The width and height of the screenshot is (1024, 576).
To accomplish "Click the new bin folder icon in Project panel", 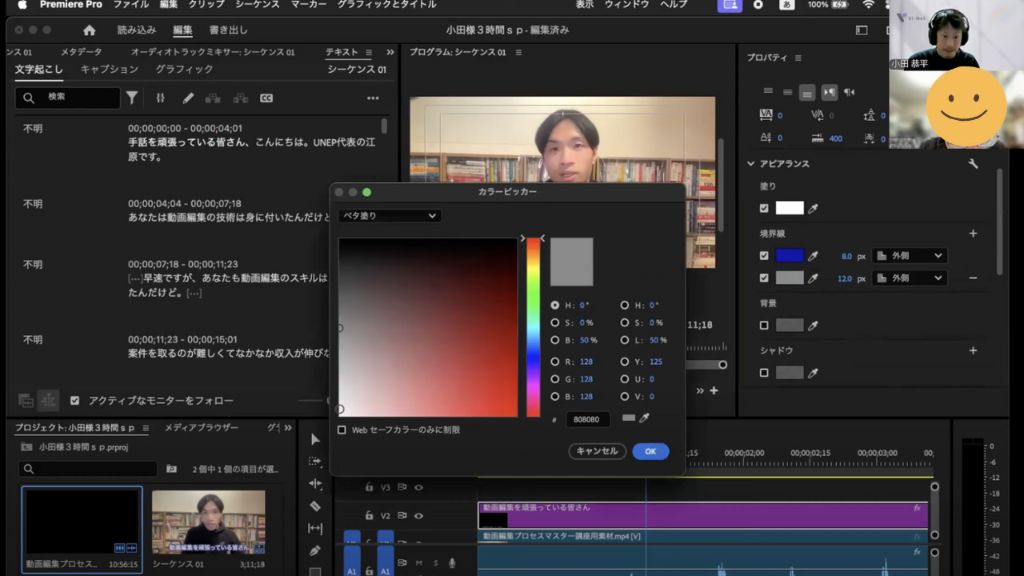I will click(x=171, y=469).
